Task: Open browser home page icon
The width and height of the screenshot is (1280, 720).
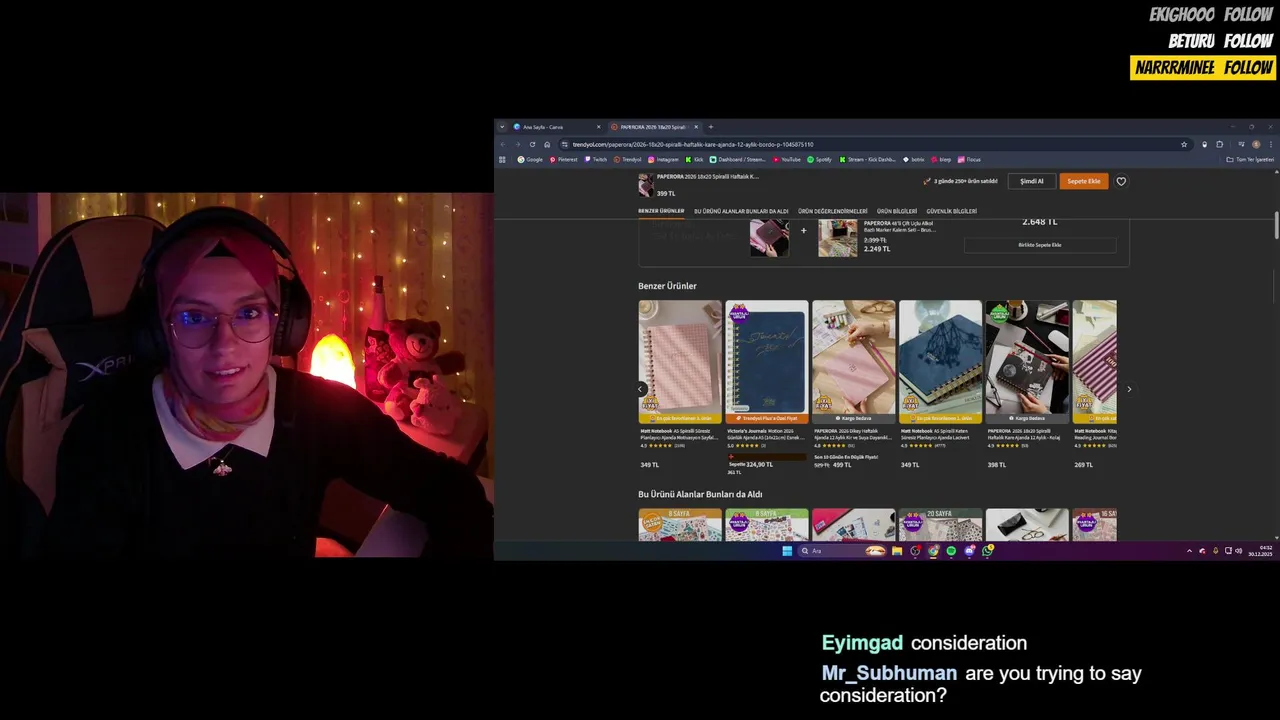Action: click(x=547, y=144)
